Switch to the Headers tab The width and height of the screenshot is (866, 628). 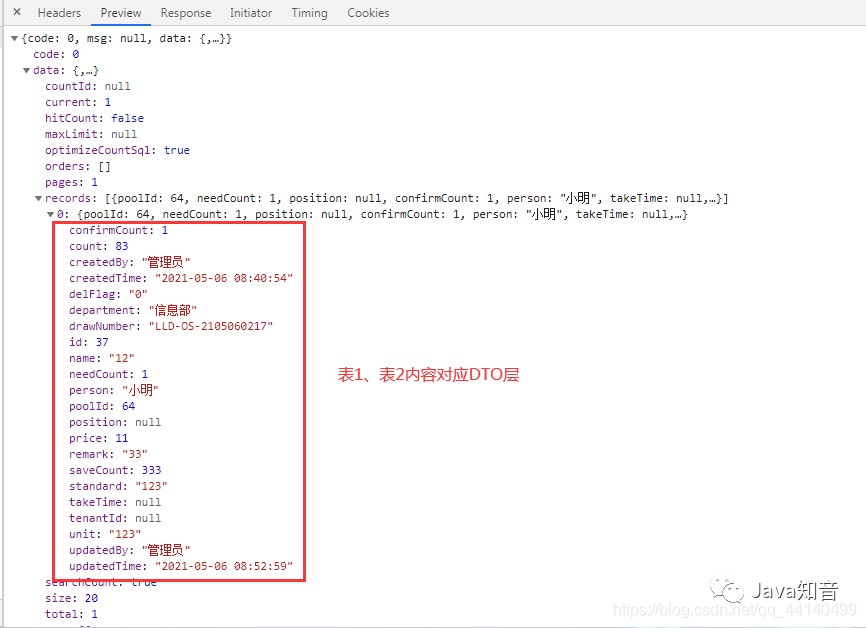(59, 12)
